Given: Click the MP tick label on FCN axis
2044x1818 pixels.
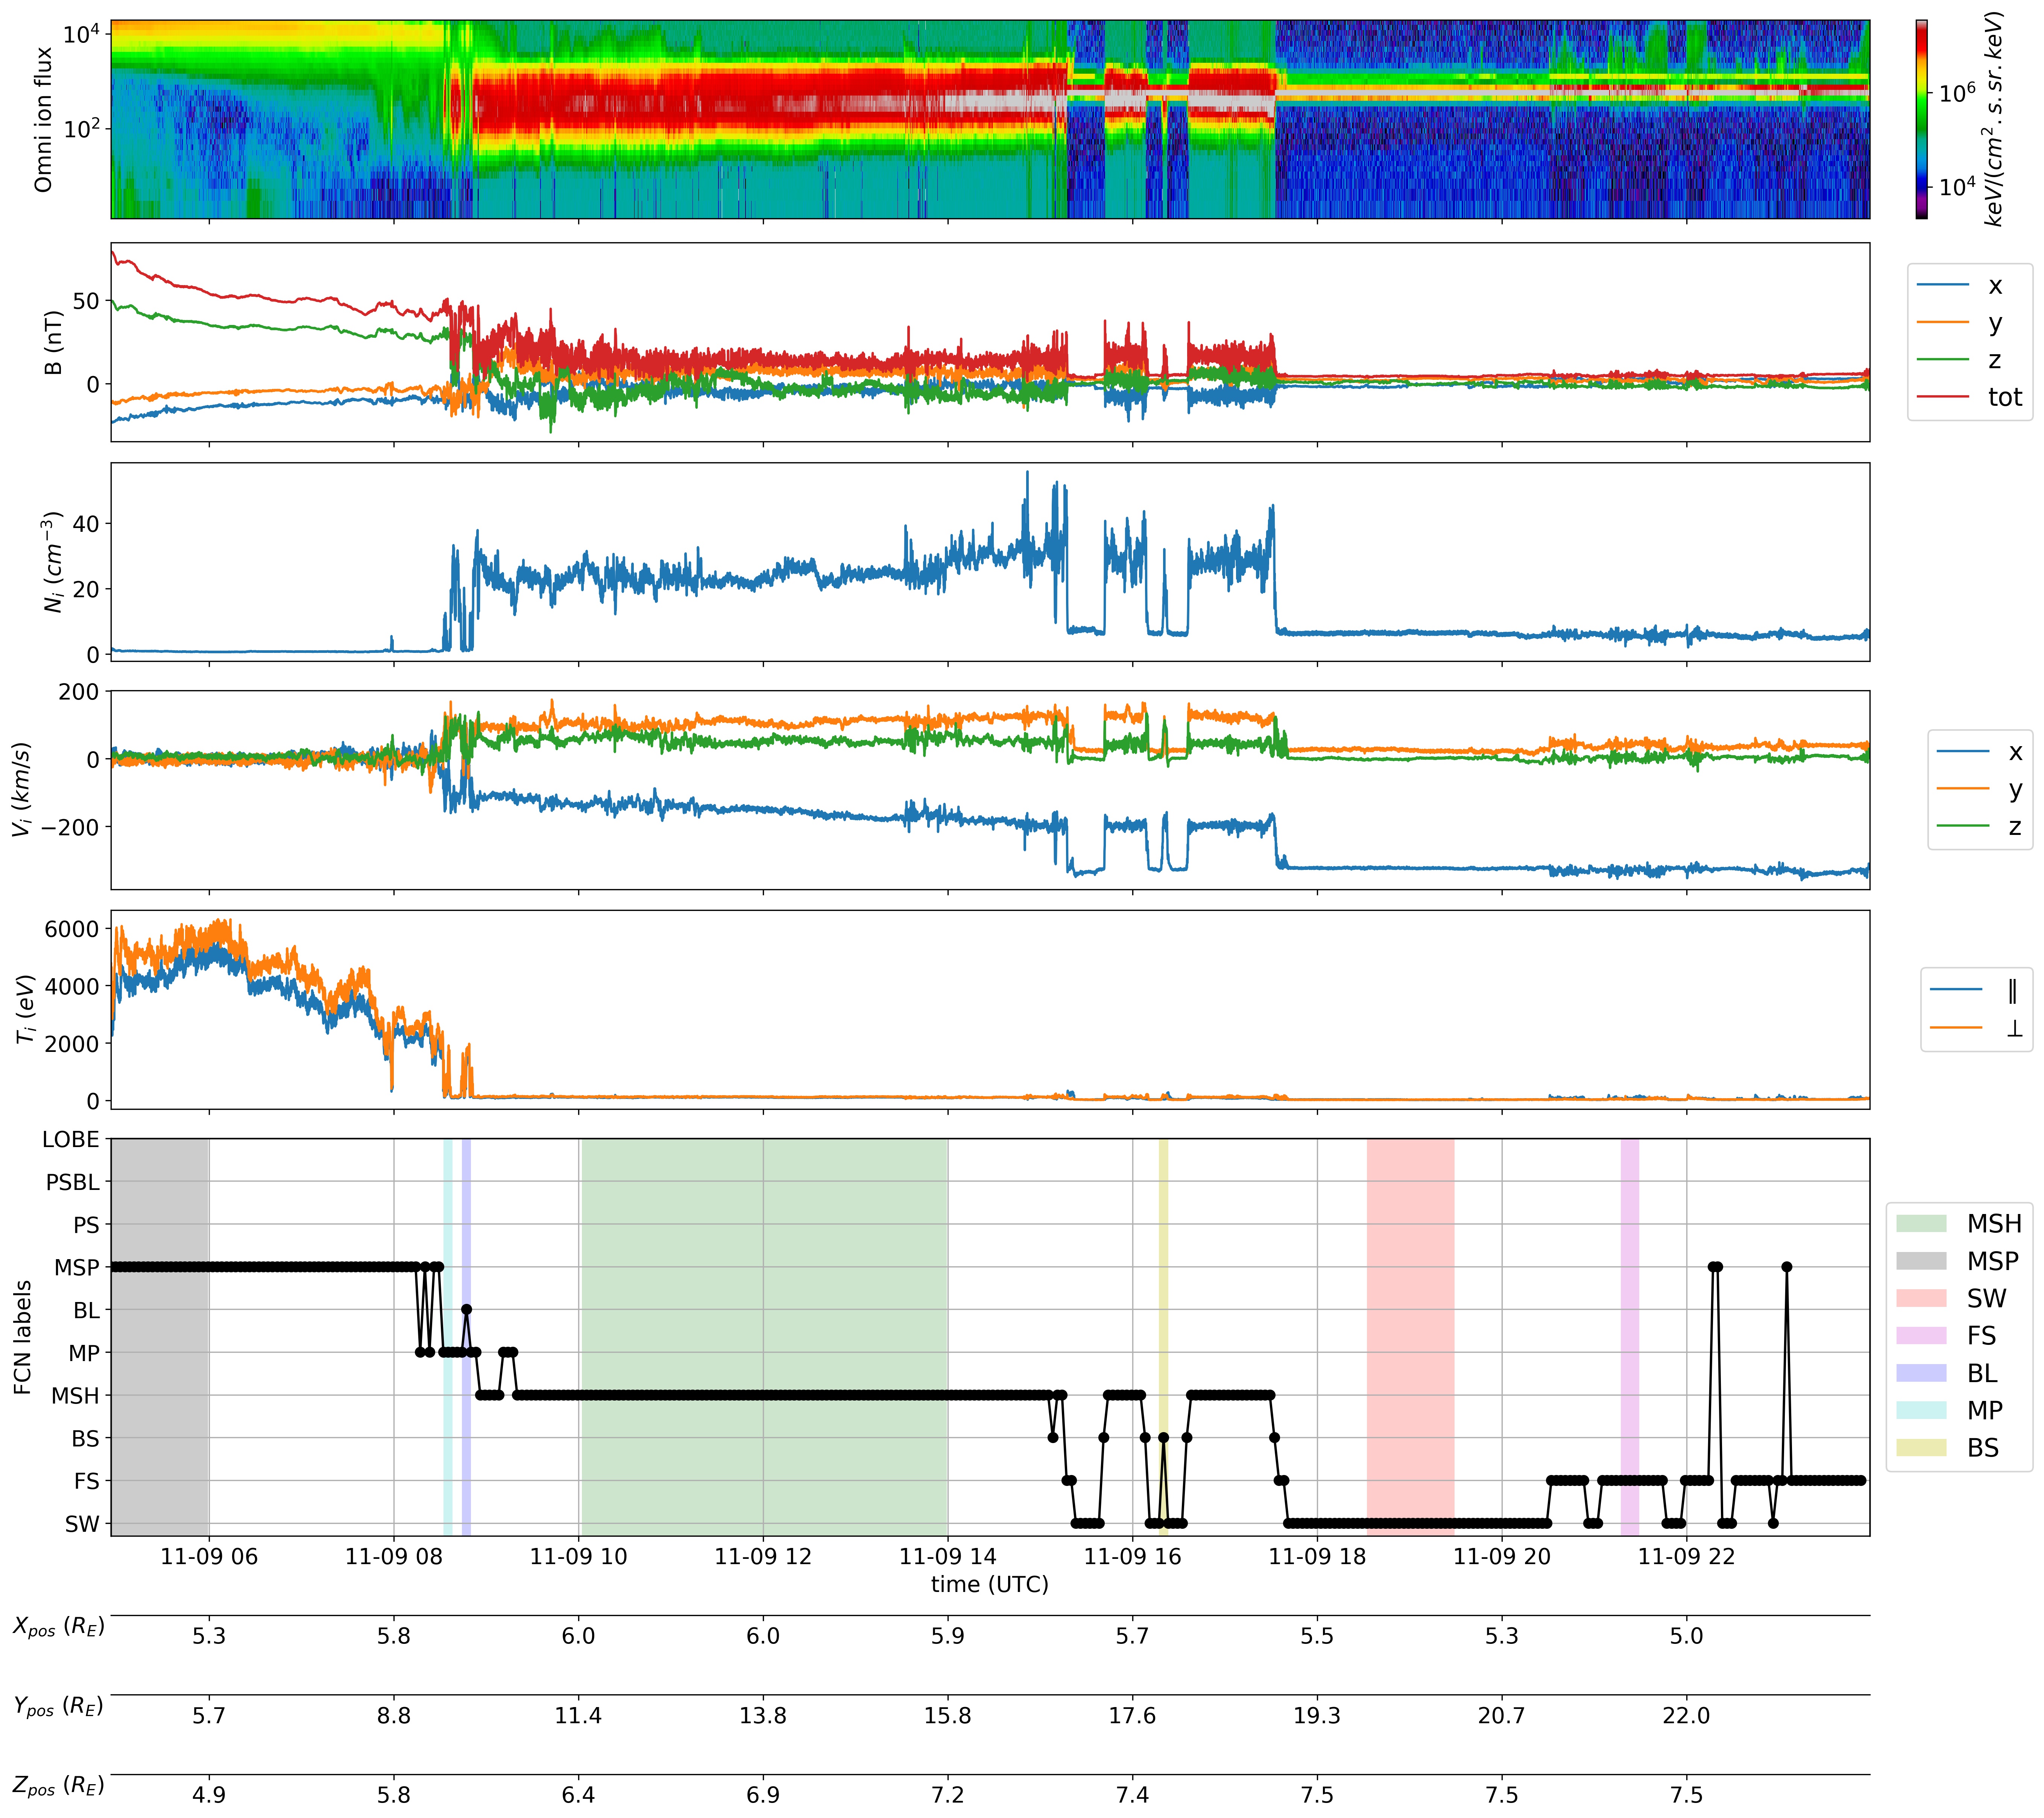Looking at the screenshot, I should click(x=84, y=1353).
